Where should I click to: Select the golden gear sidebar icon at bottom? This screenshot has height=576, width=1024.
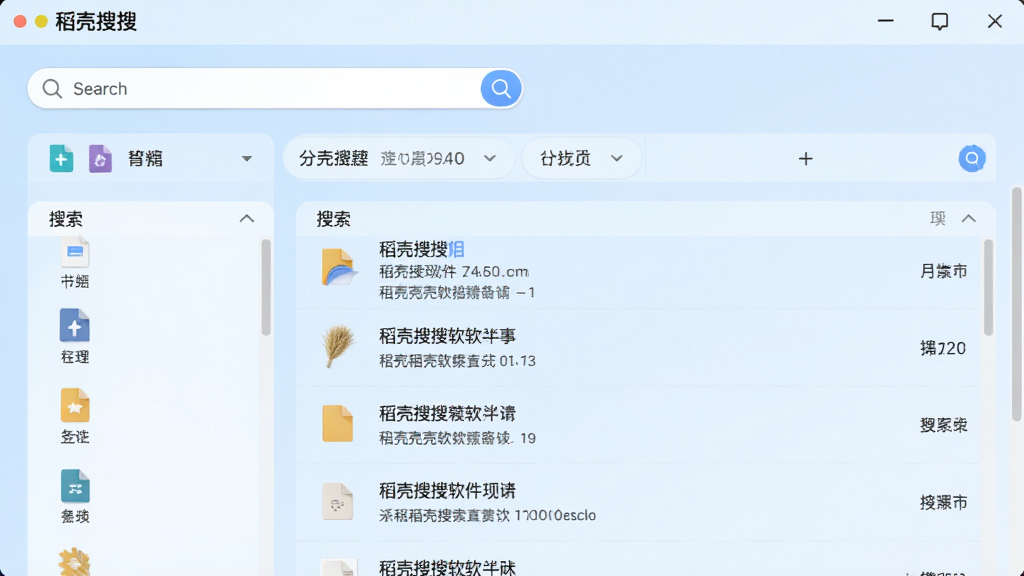point(74,562)
